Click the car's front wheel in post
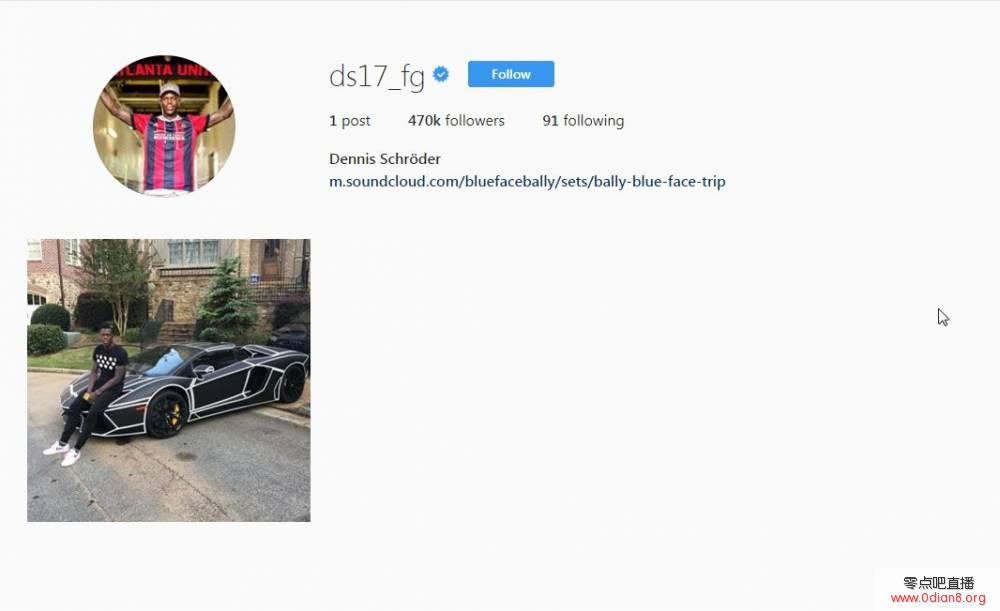Viewport: 1000px width, 611px height. click(x=166, y=414)
